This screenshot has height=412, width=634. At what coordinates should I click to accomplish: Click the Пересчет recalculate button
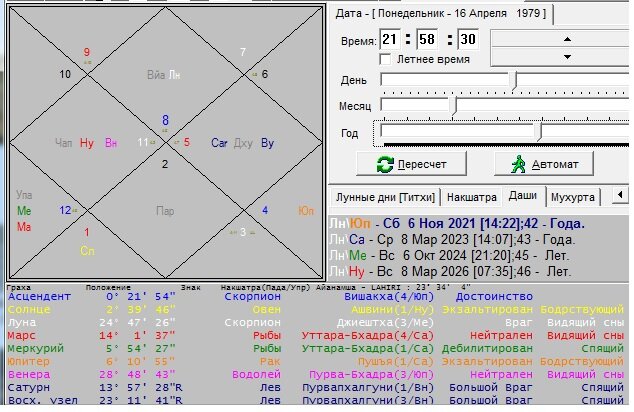(411, 164)
